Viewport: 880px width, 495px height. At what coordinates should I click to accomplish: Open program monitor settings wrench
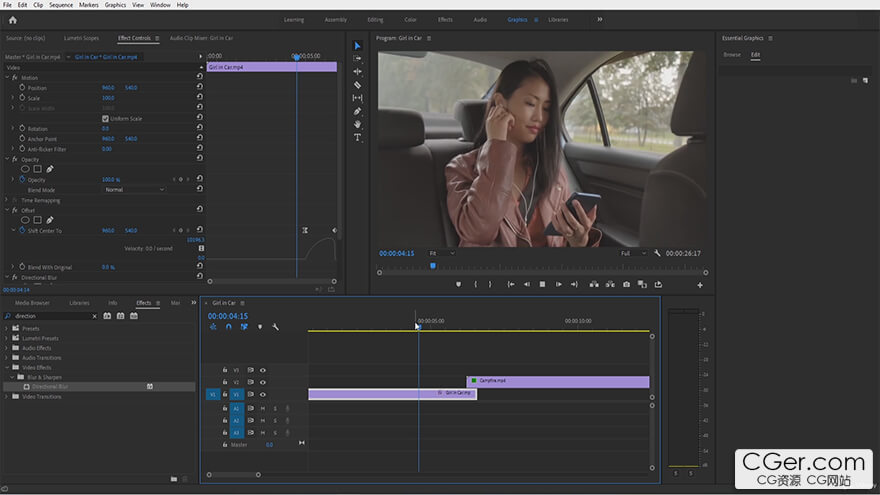657,253
